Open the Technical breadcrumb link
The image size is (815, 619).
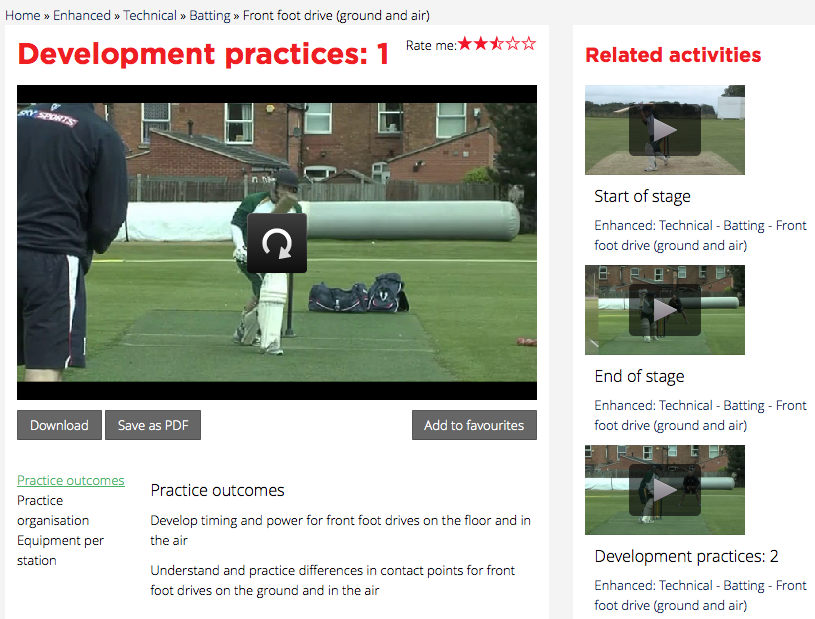pyautogui.click(x=150, y=16)
